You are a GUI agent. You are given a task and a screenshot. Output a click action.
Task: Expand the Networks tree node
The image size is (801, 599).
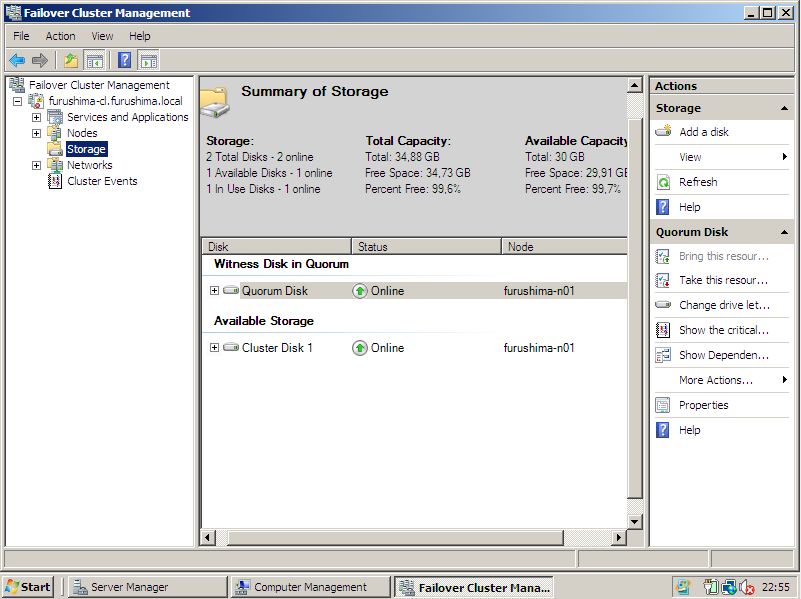point(36,165)
